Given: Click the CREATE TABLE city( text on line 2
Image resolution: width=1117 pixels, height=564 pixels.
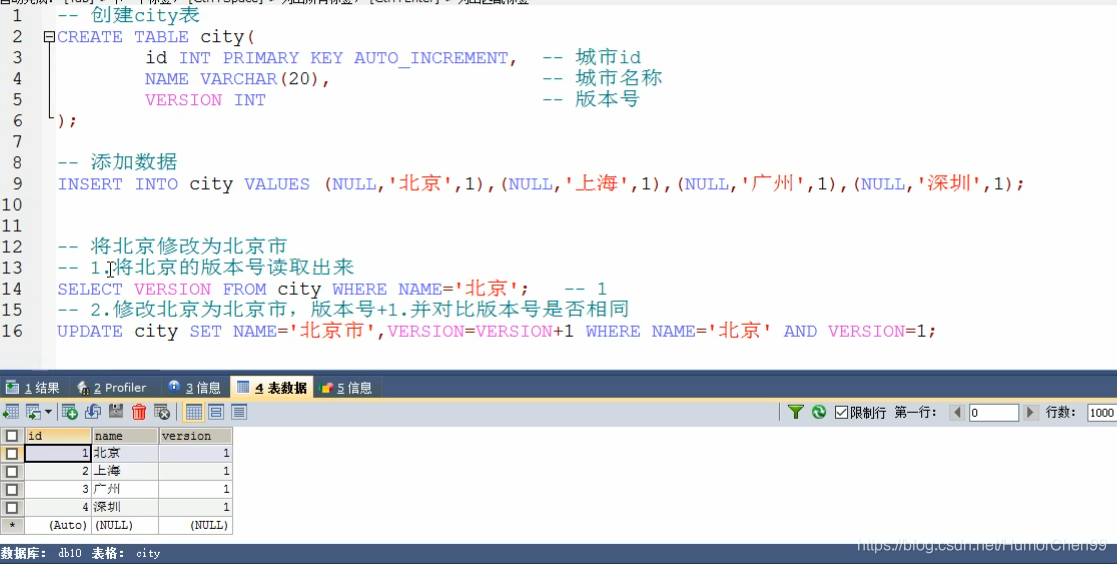Looking at the screenshot, I should click(156, 37).
